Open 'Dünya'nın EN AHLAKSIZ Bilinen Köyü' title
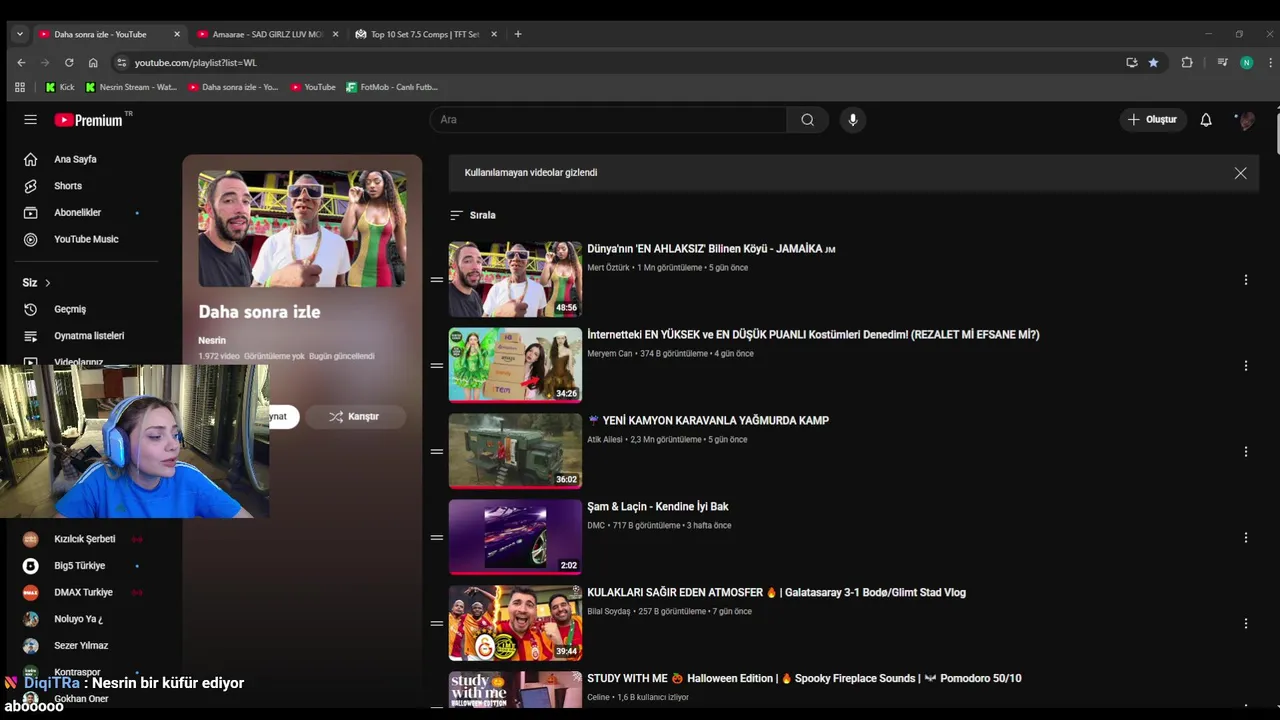Image resolution: width=1280 pixels, height=720 pixels. [x=711, y=249]
